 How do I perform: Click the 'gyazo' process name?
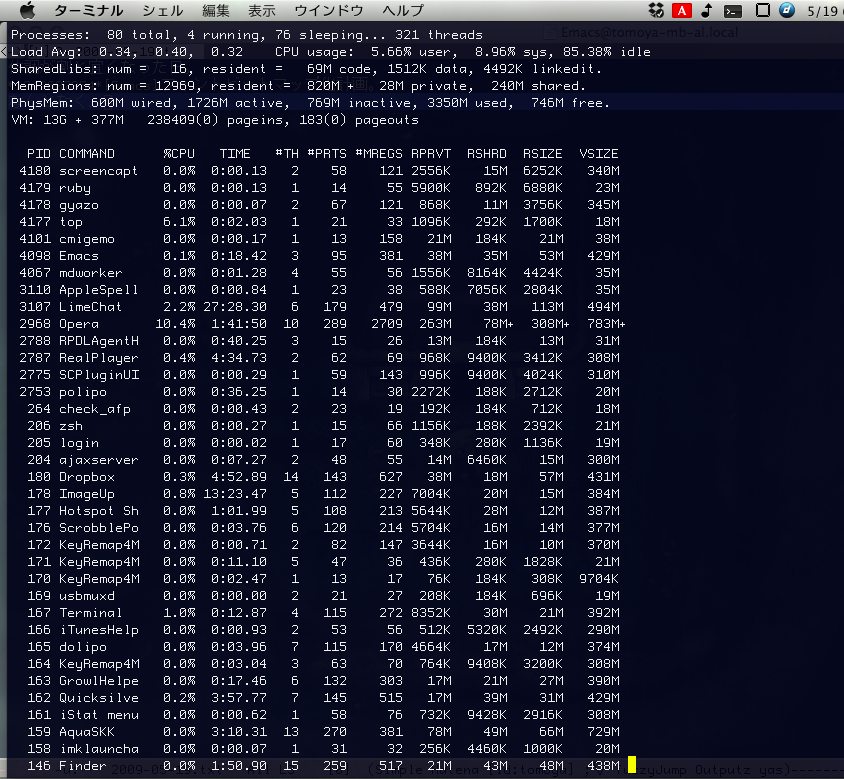(79, 205)
